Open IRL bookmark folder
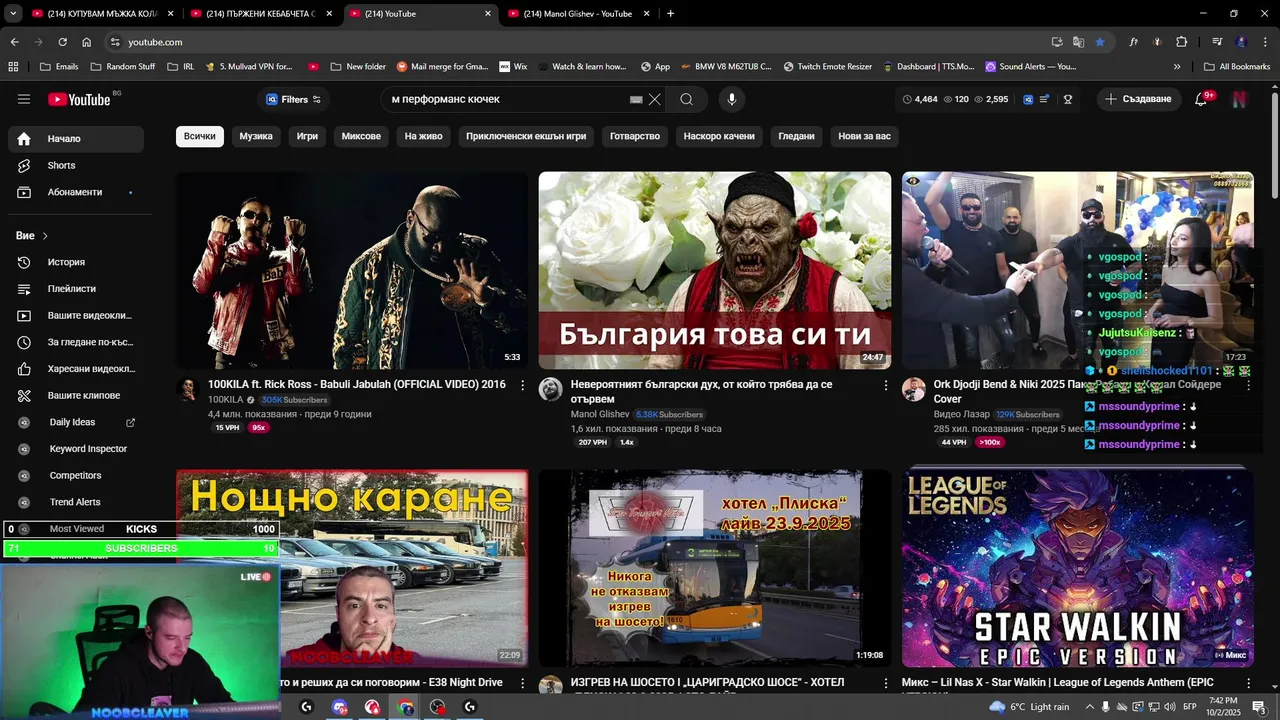Image resolution: width=1280 pixels, height=720 pixels. 180,66
